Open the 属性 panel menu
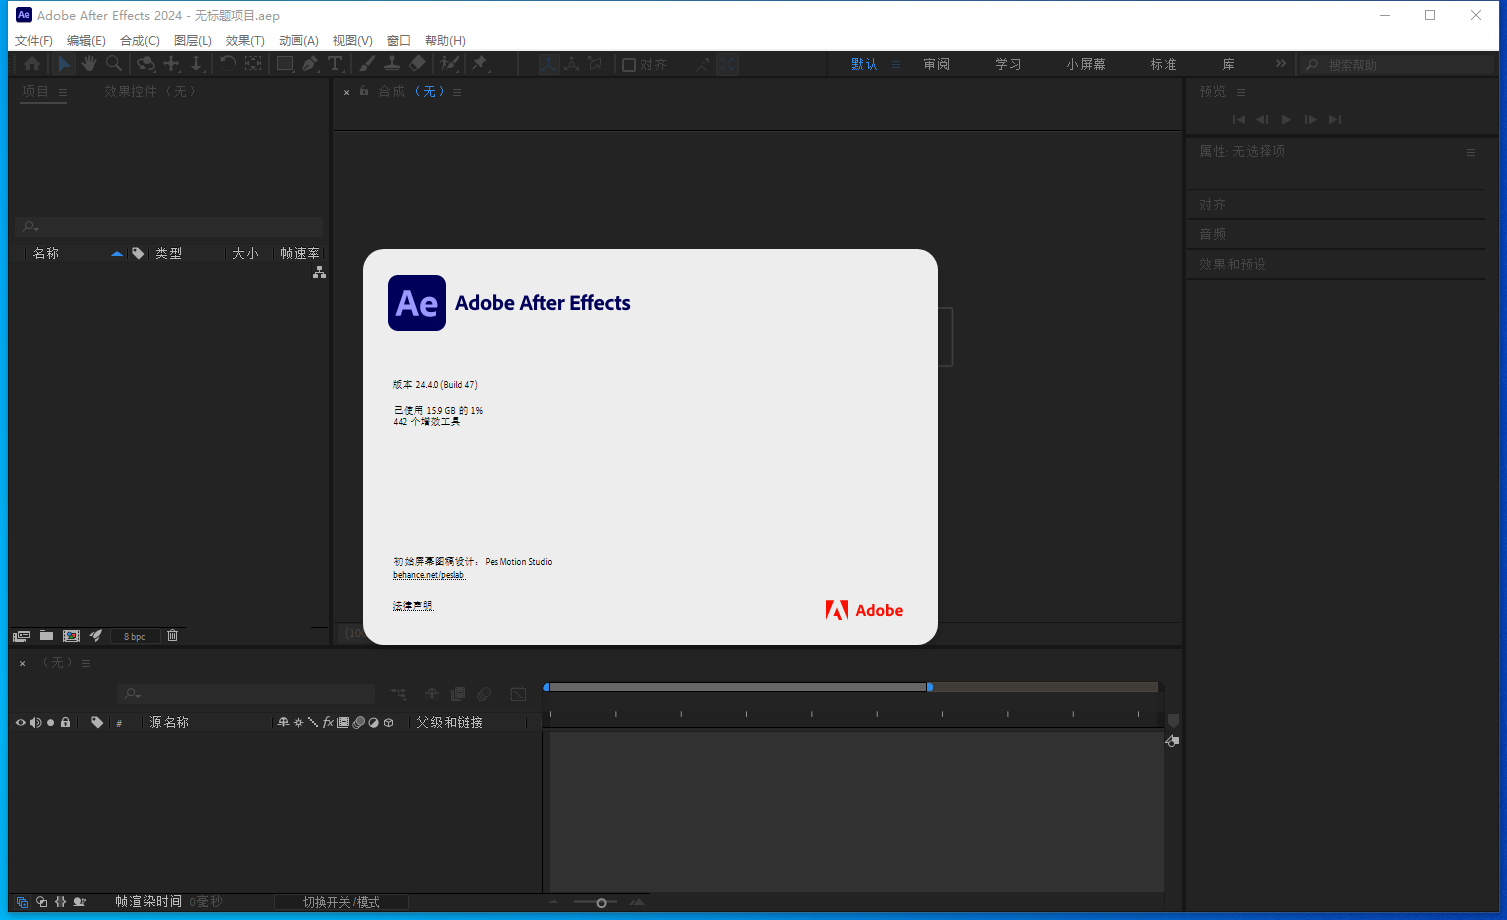The width and height of the screenshot is (1507, 920). tap(1471, 152)
